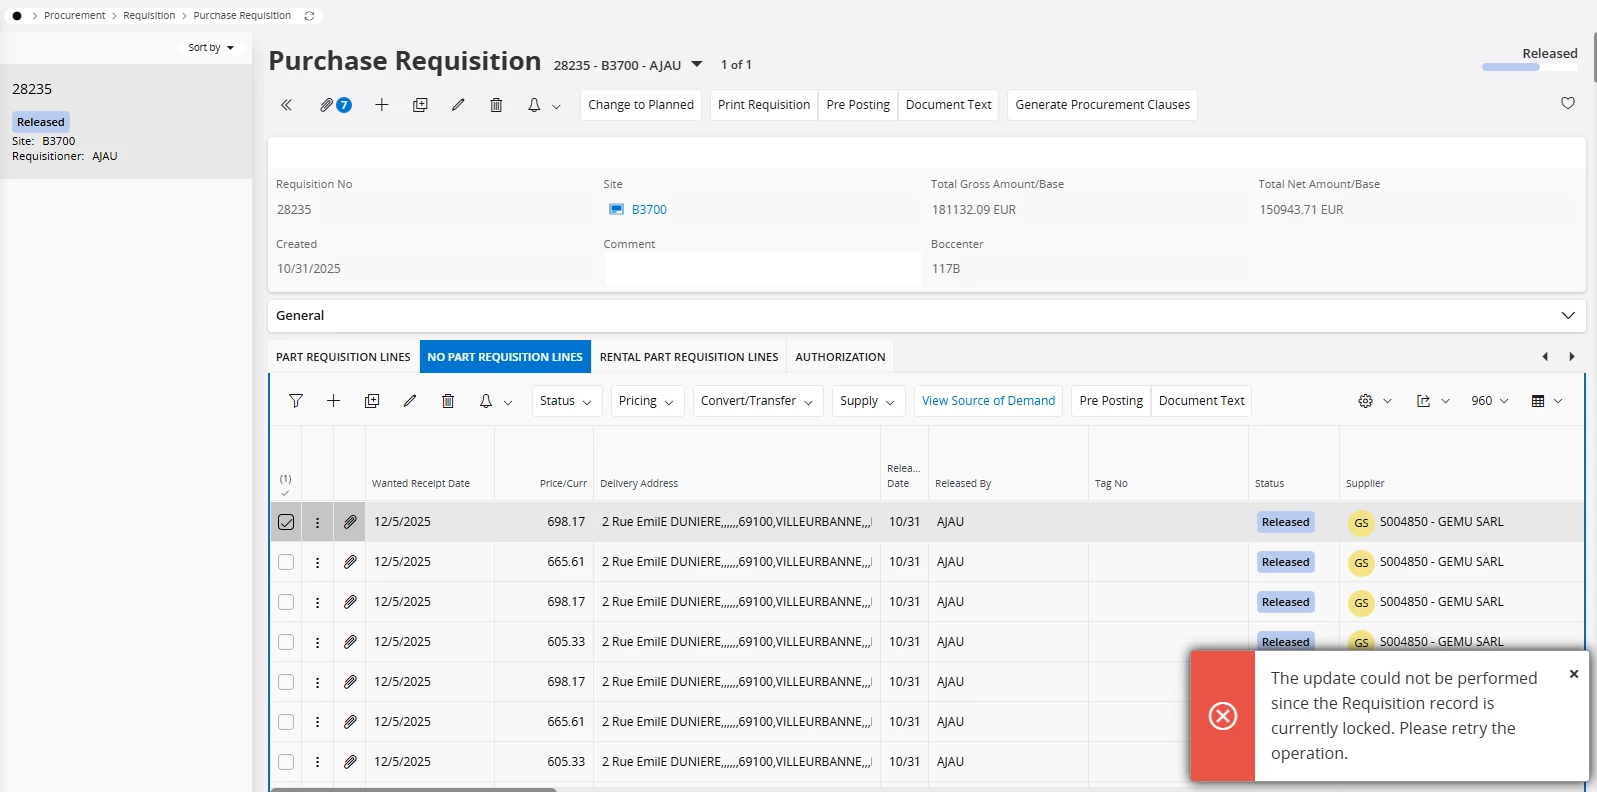Click the duplicate record icon in header toolbar

click(x=420, y=105)
